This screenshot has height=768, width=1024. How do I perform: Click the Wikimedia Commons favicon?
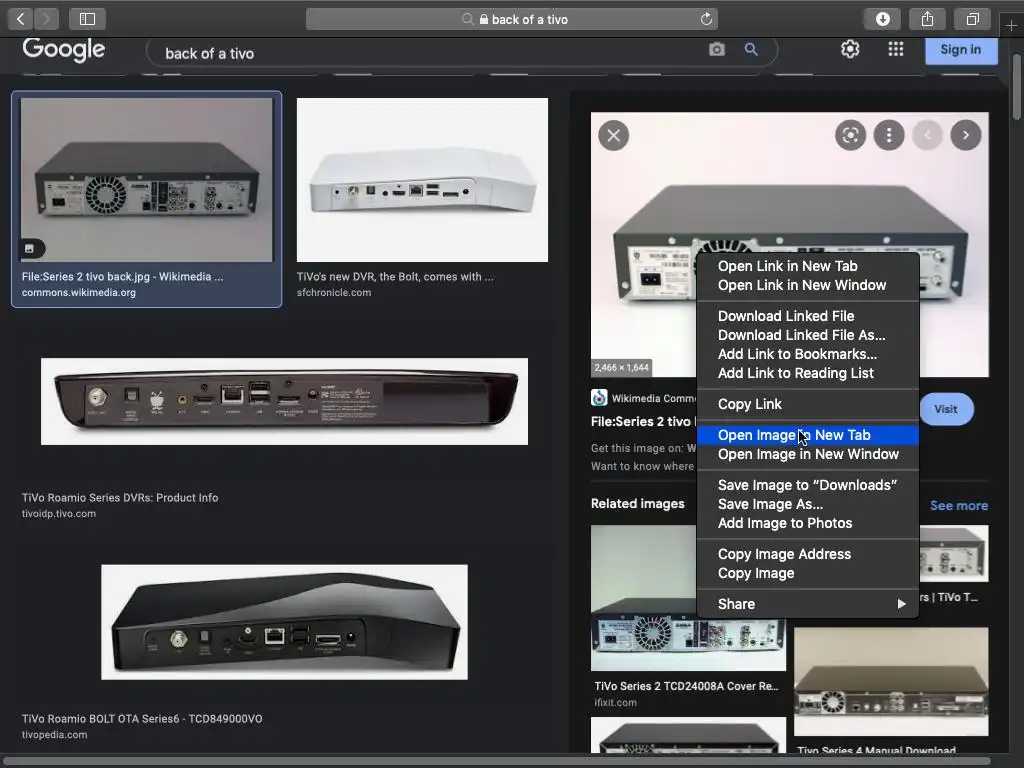[x=599, y=398]
